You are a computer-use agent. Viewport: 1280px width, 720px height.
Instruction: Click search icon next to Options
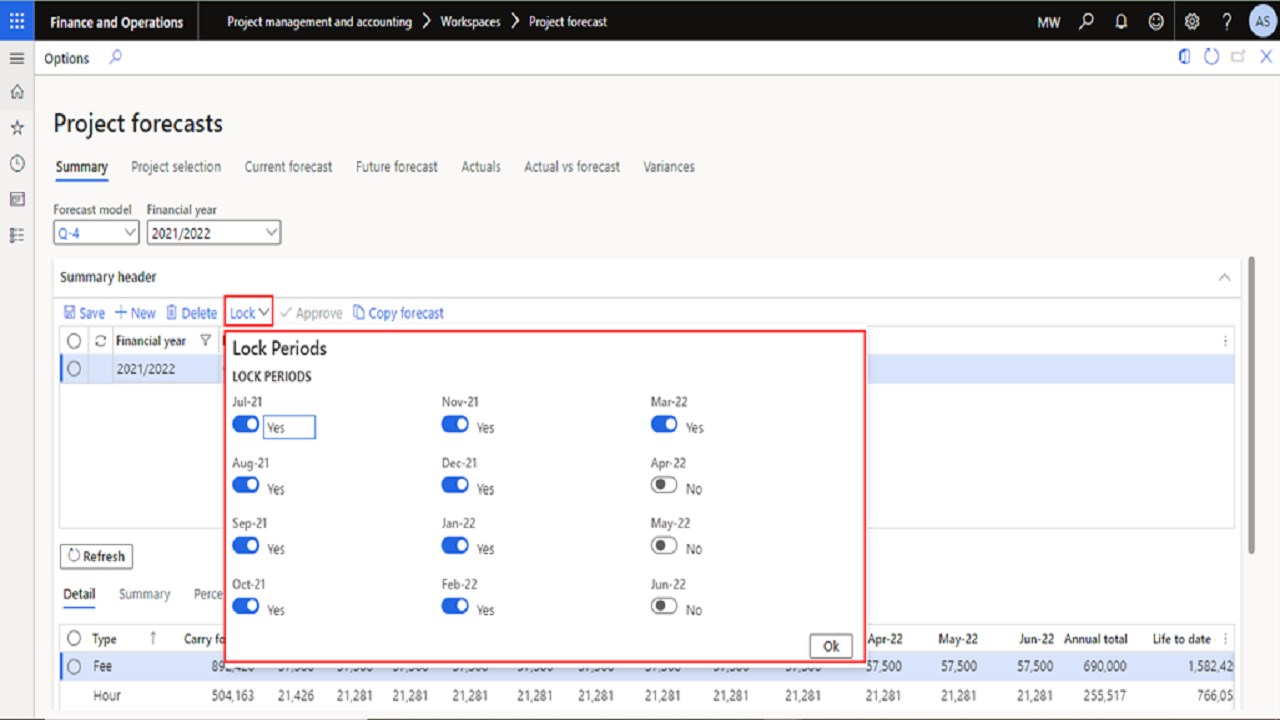tap(115, 58)
